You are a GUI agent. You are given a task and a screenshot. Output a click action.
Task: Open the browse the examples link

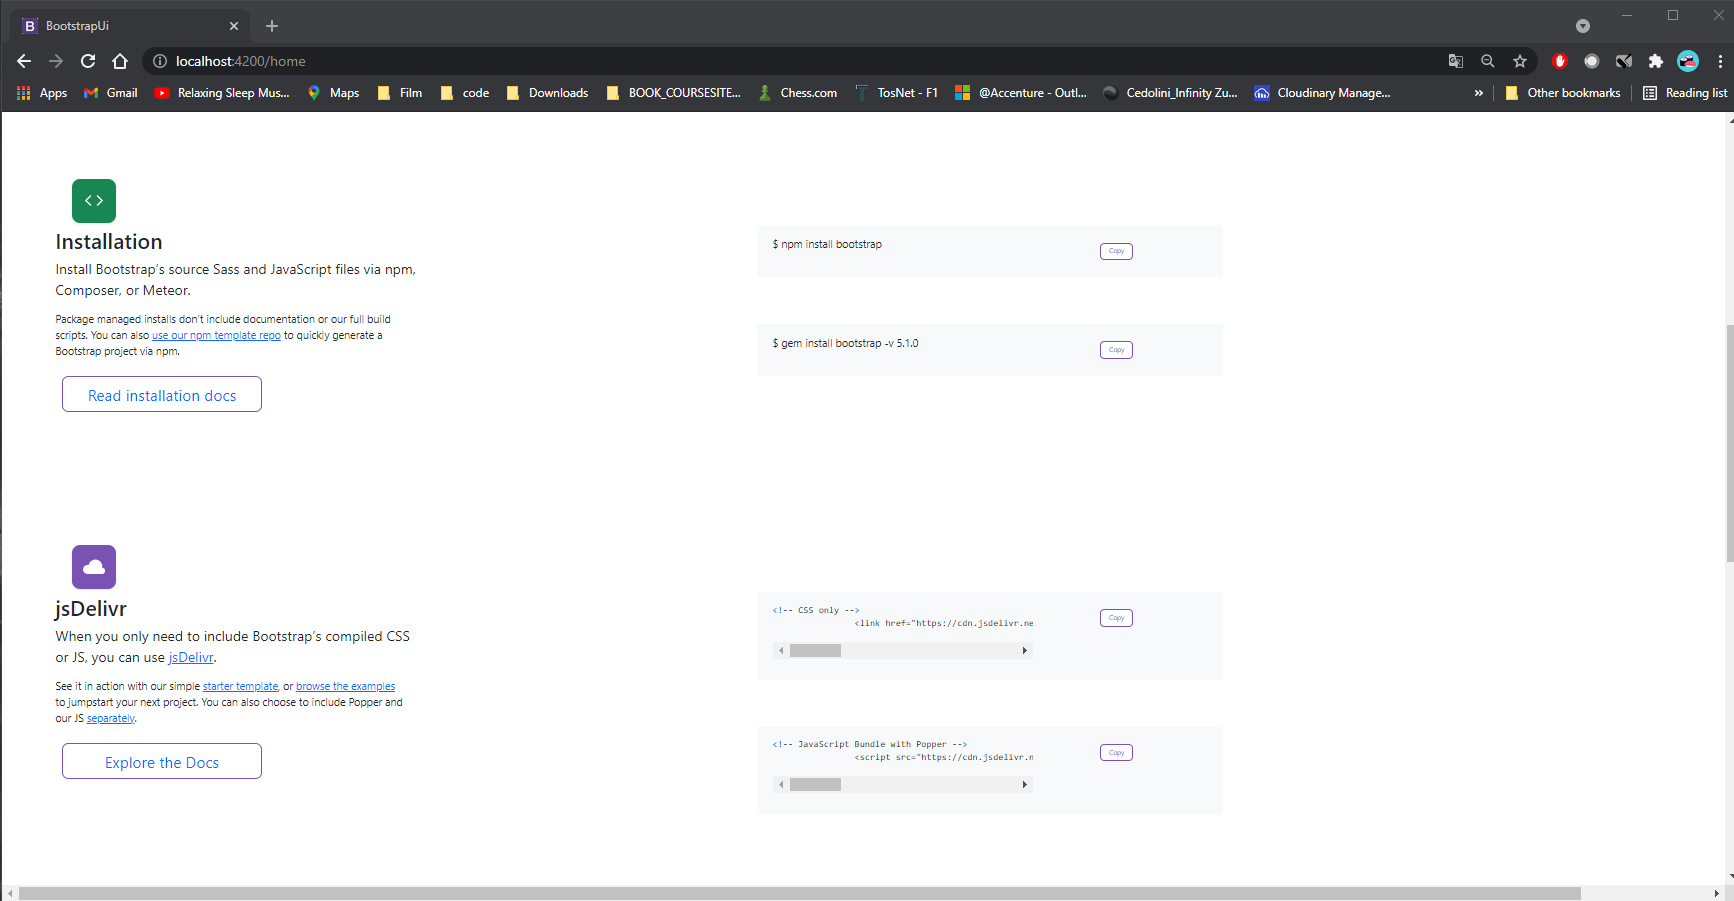[345, 687]
